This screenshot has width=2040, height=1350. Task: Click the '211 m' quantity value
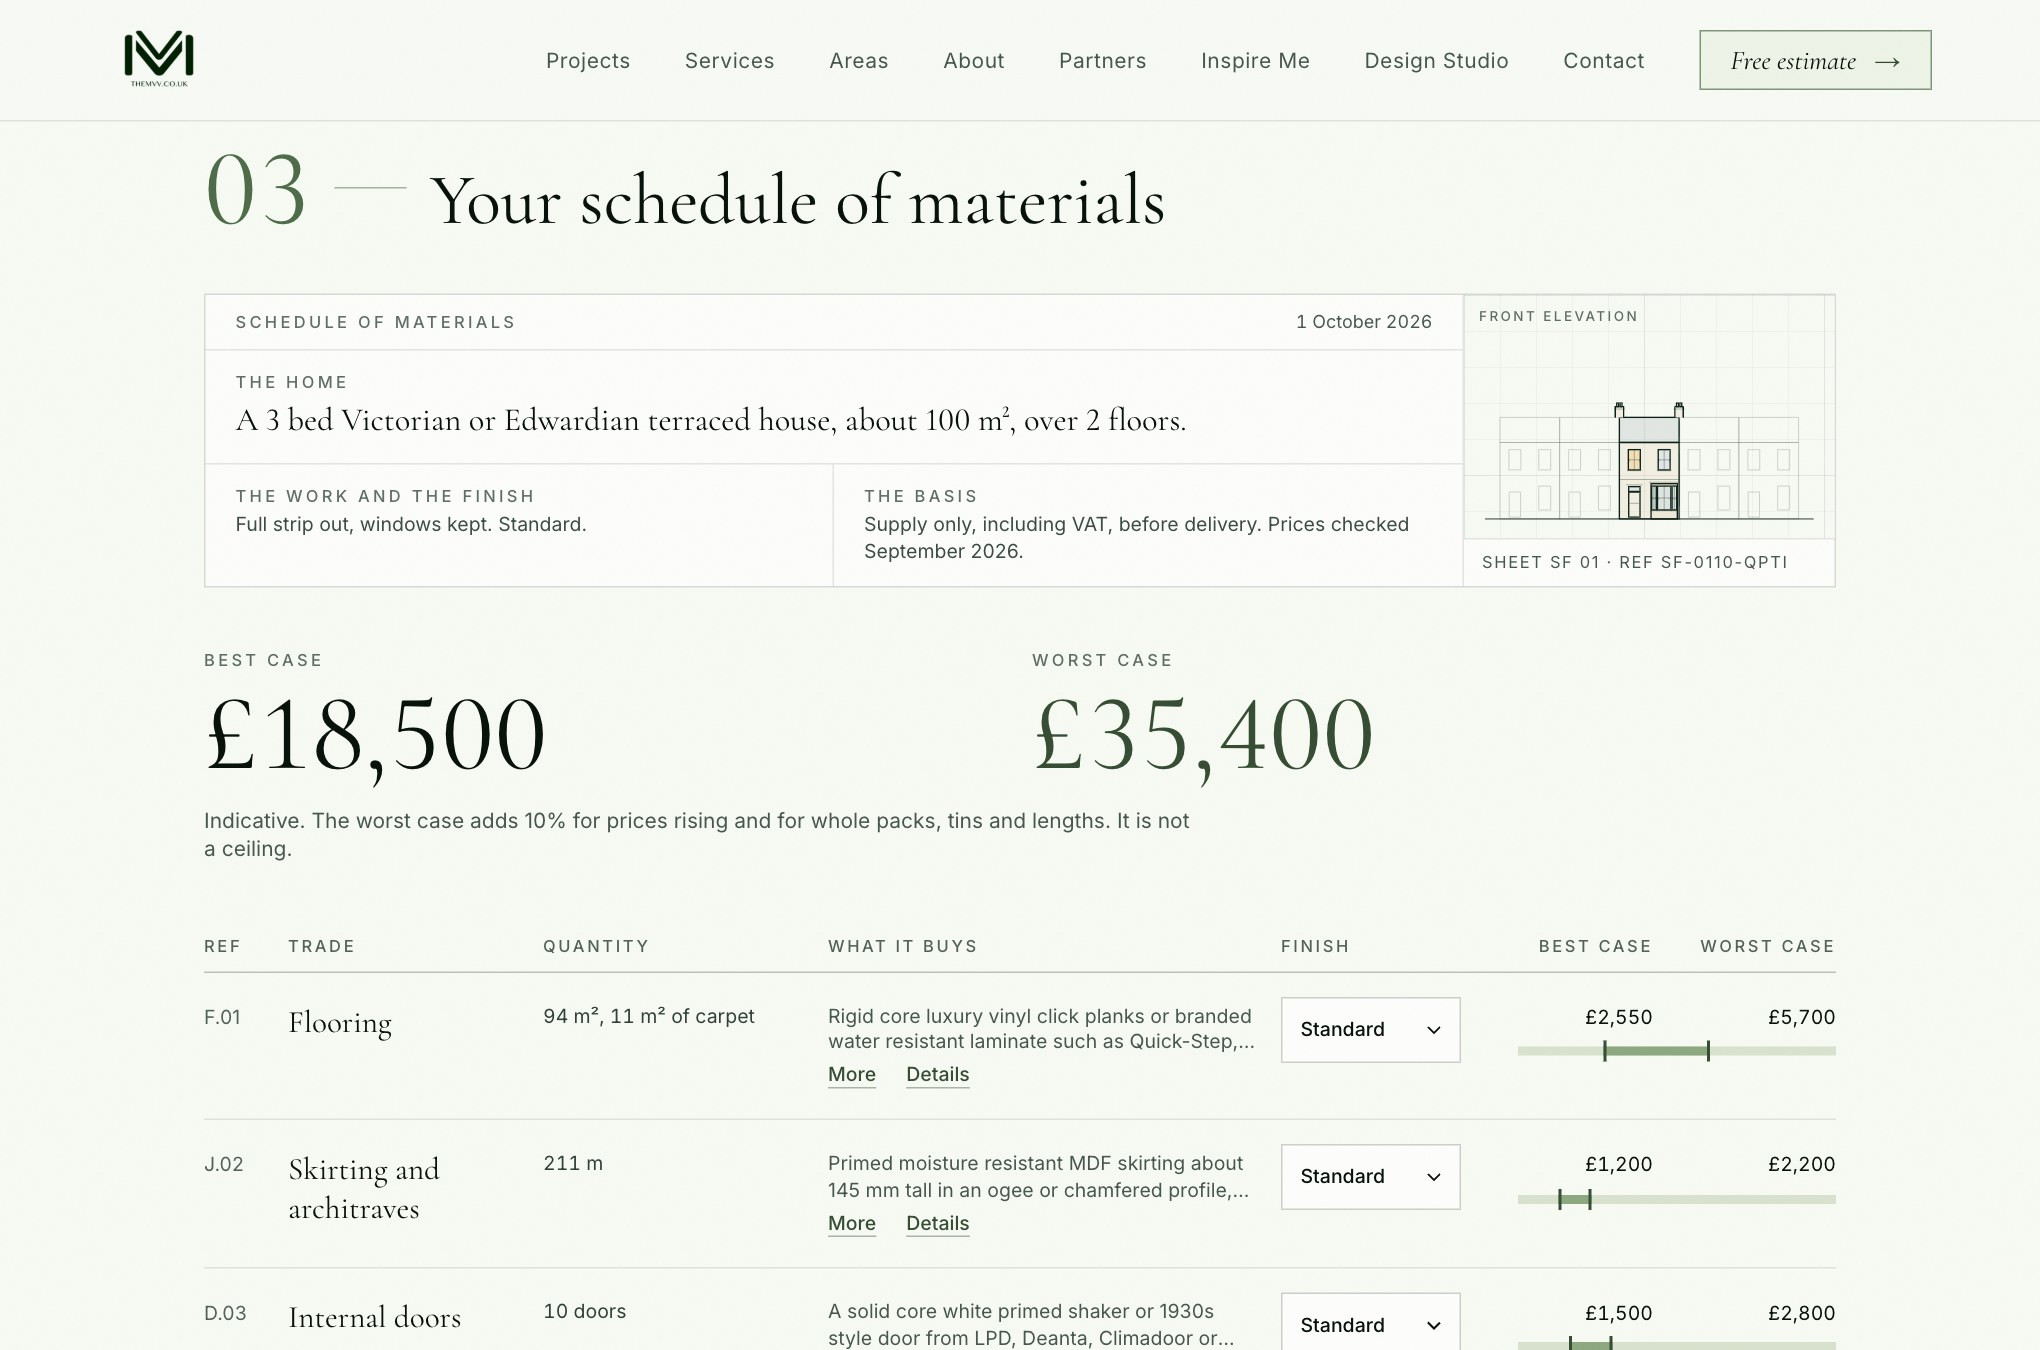click(x=573, y=1163)
